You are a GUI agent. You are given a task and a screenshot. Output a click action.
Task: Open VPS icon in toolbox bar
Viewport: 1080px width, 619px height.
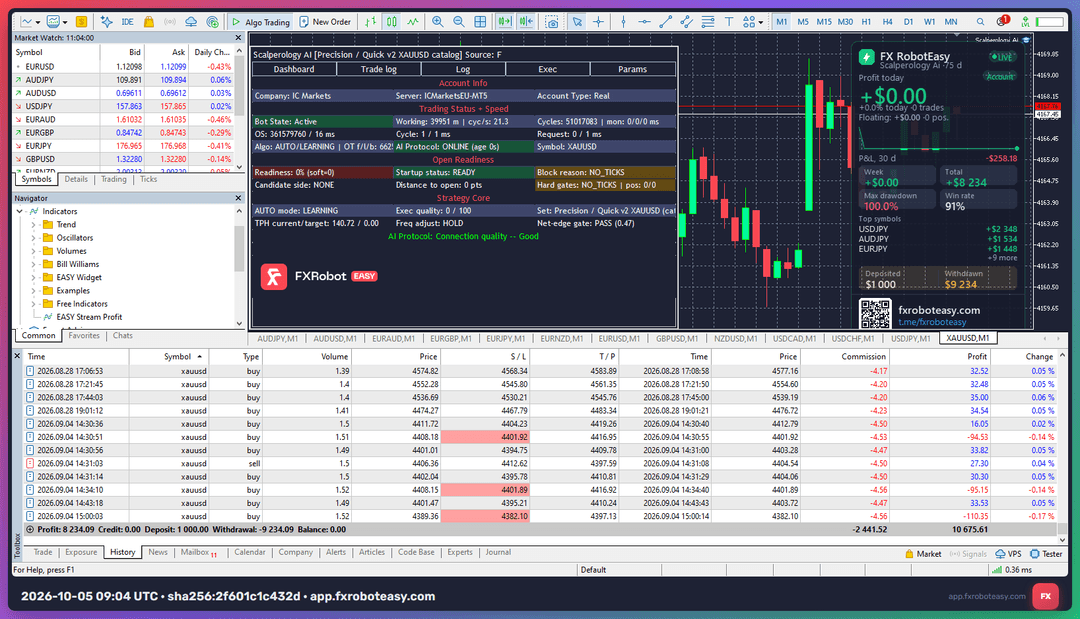(x=1008, y=554)
